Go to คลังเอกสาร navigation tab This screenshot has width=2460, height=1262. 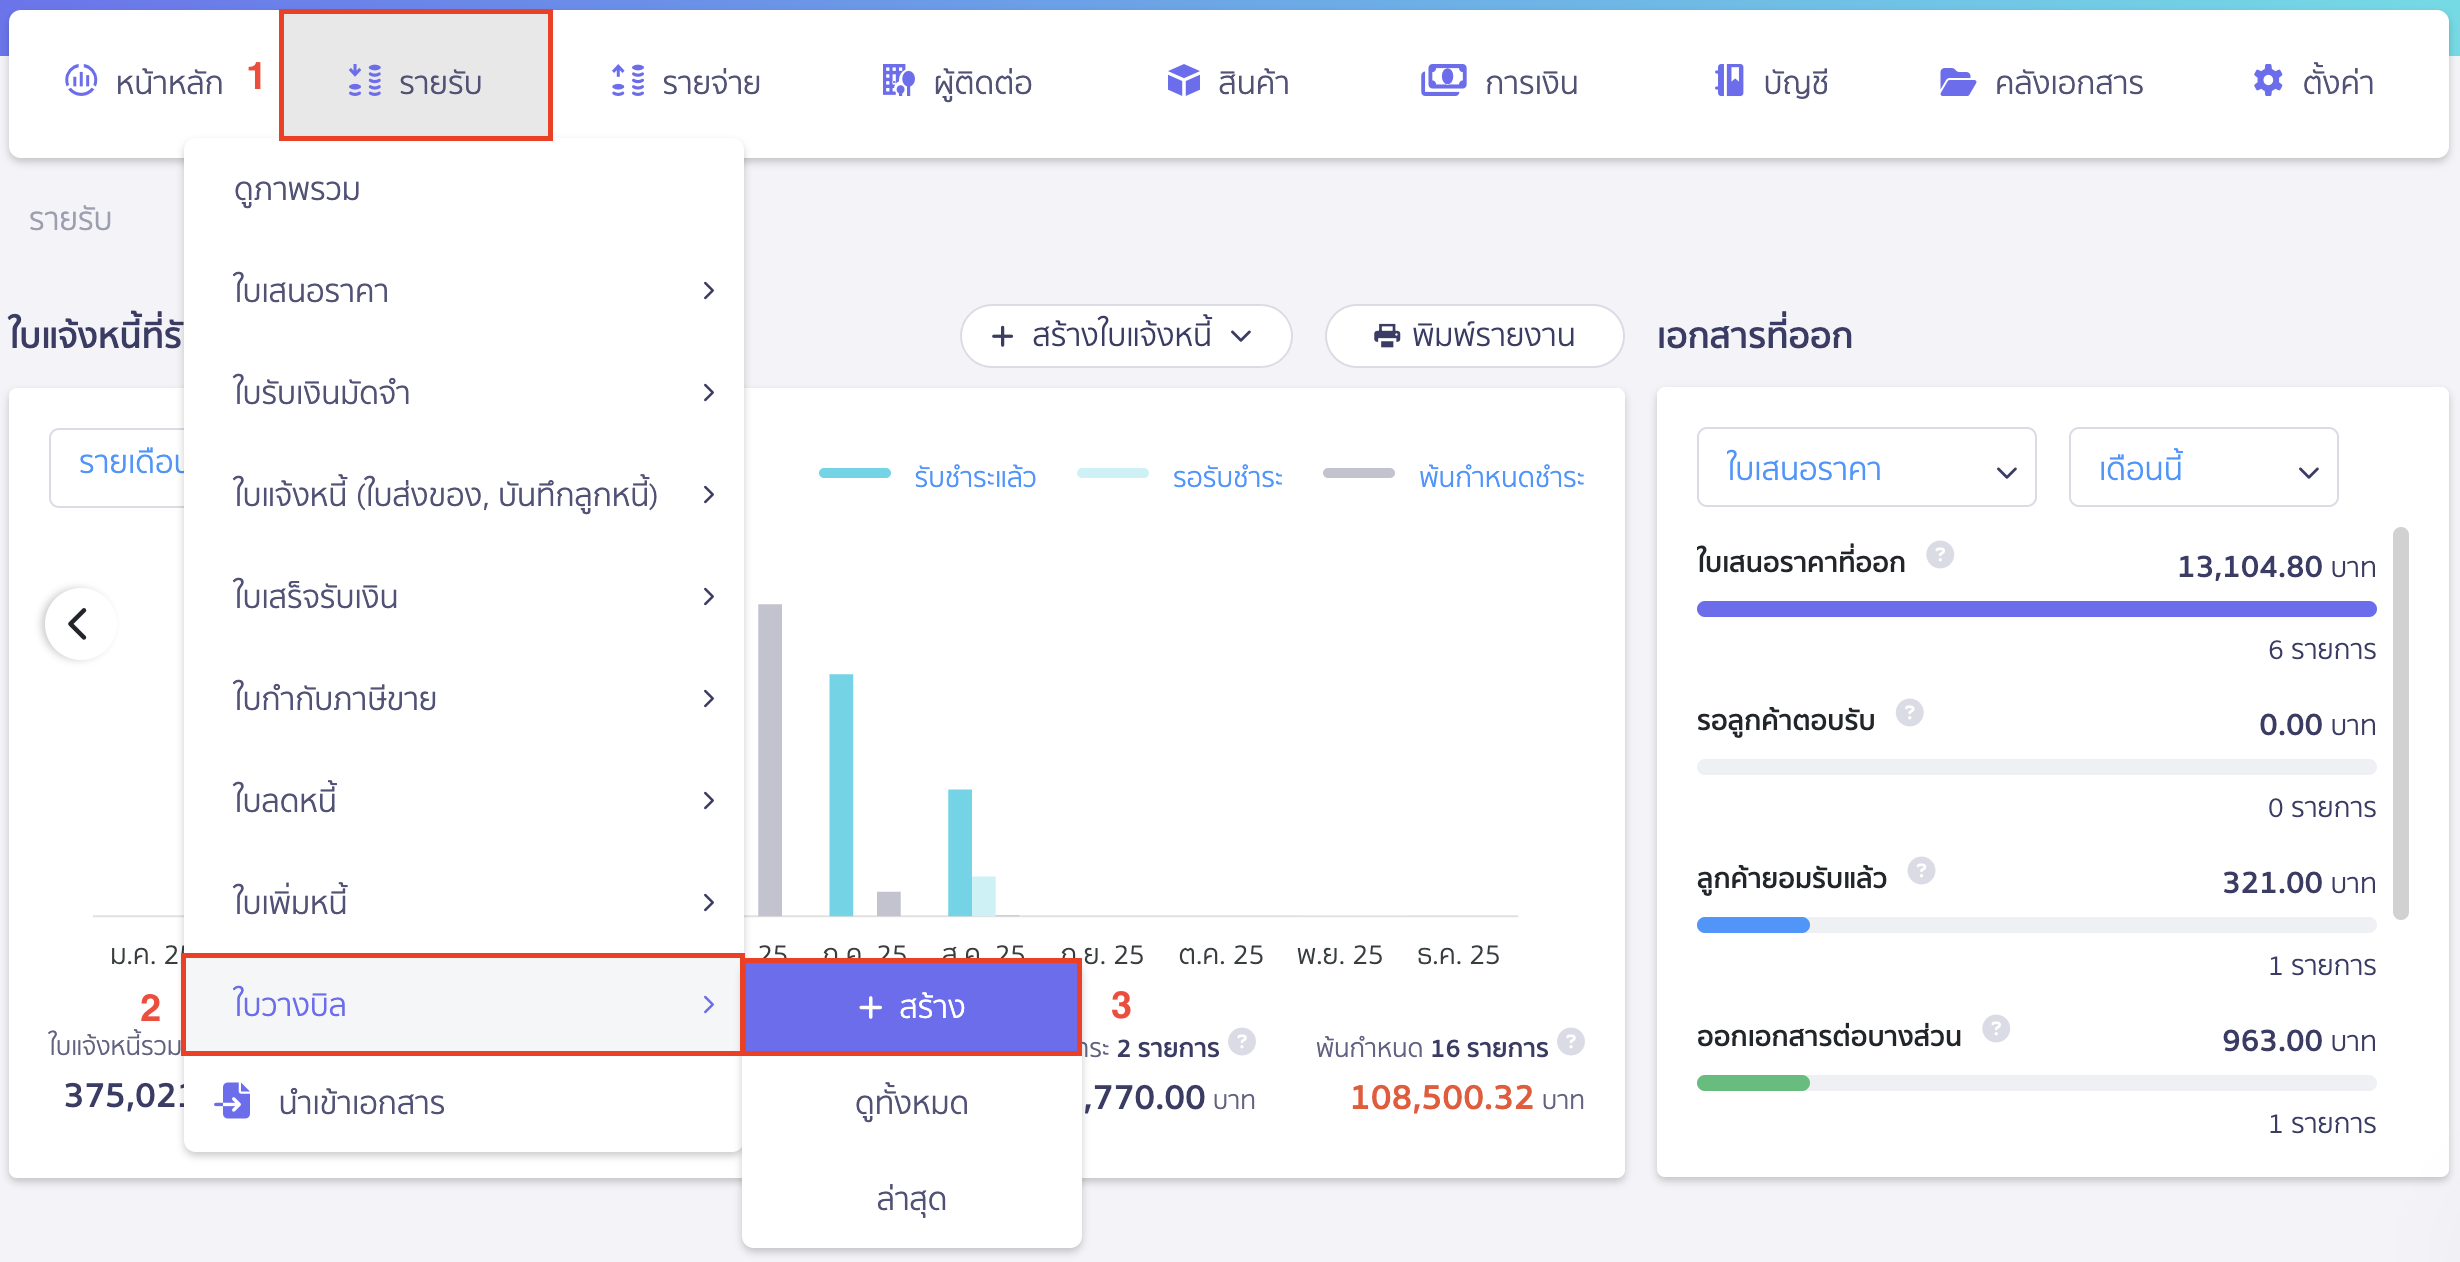pyautogui.click(x=2041, y=81)
